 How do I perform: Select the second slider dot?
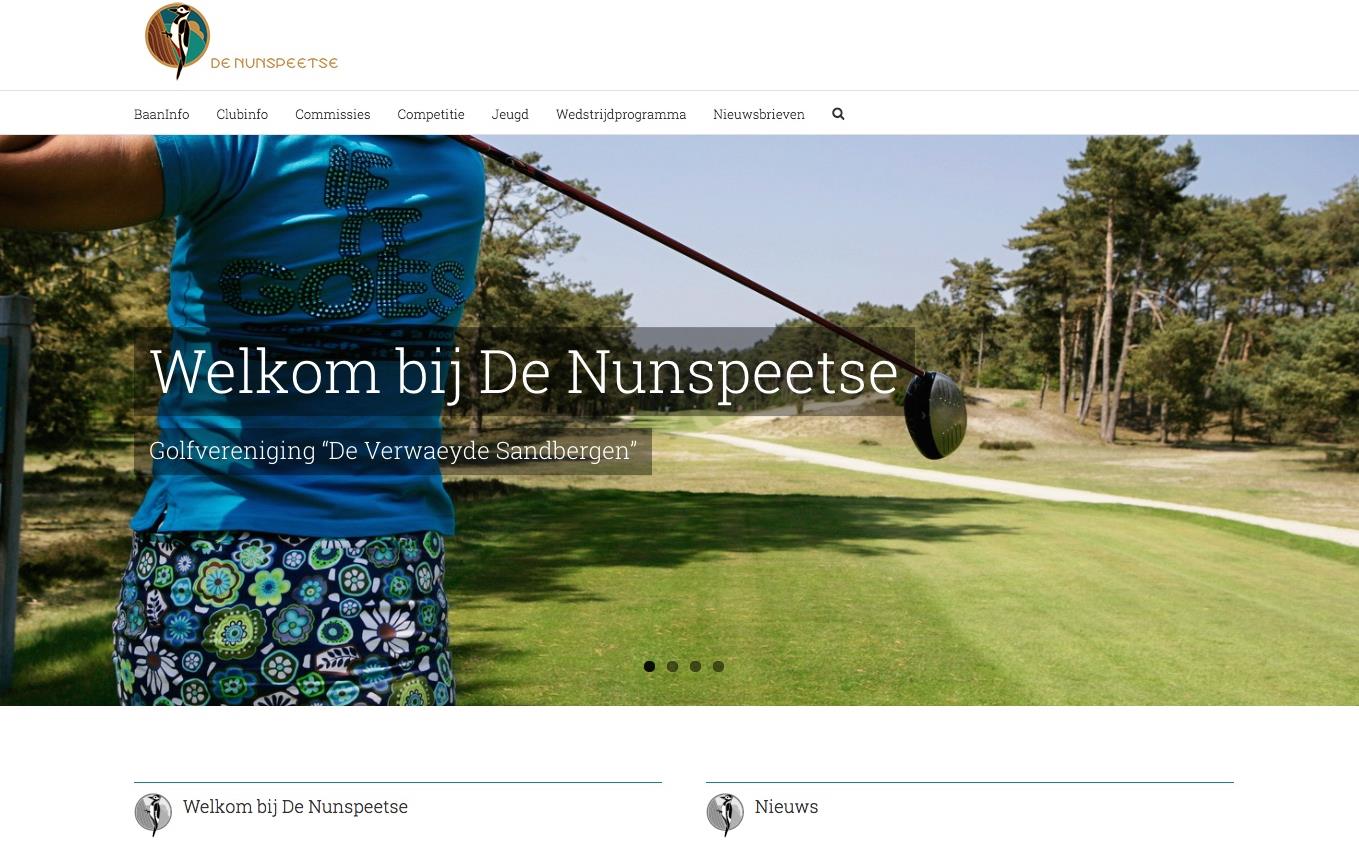tap(672, 666)
